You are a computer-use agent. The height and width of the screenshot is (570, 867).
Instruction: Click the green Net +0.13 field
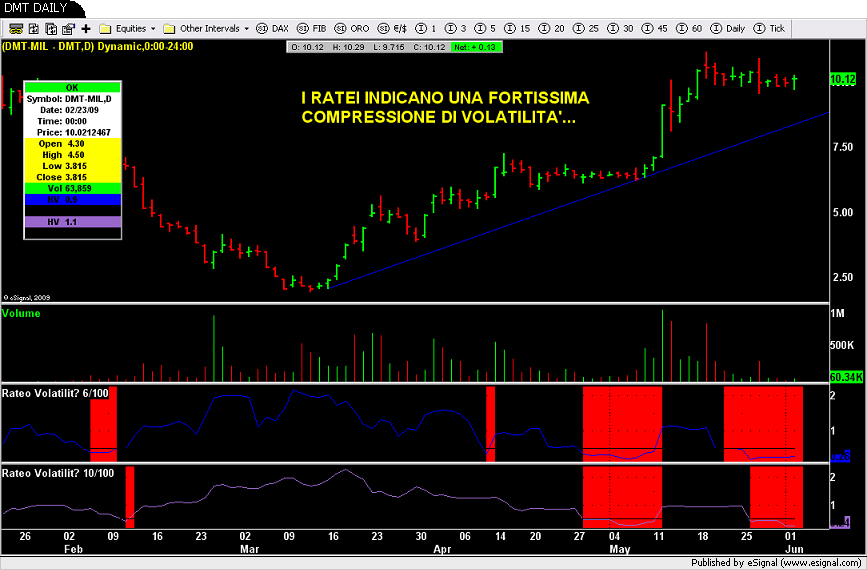(x=476, y=46)
